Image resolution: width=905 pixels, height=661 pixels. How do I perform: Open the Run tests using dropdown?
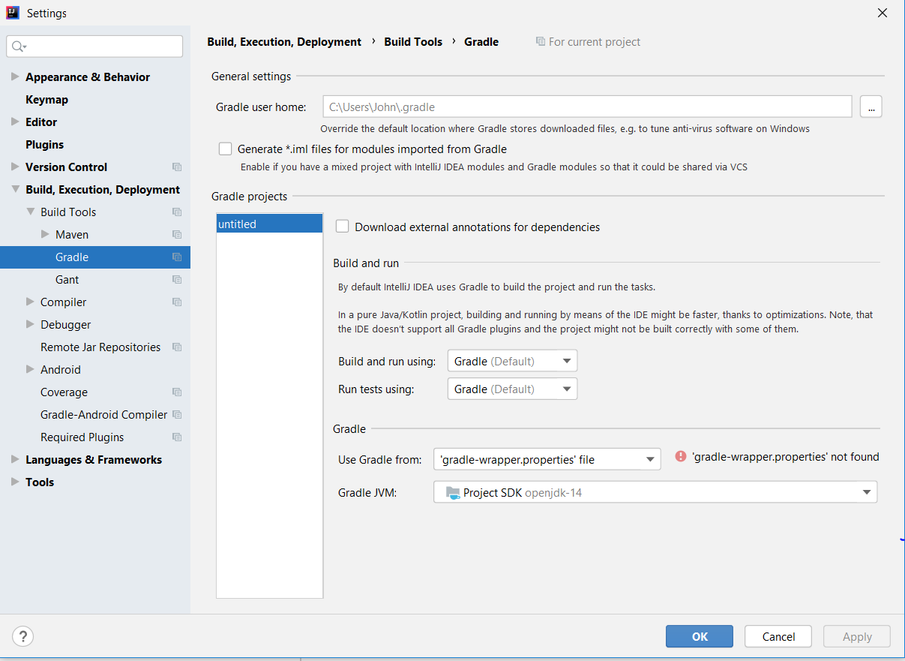[x=512, y=389]
